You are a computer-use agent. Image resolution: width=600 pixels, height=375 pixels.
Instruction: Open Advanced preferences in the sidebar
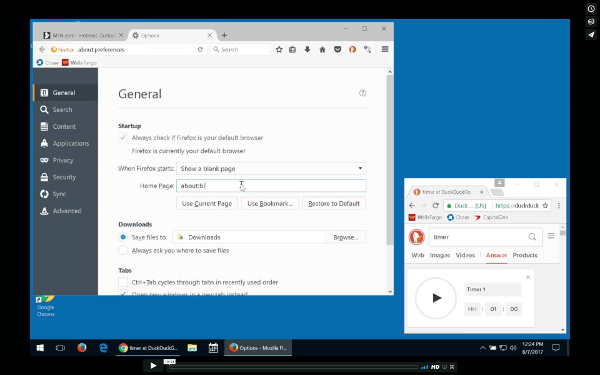point(65,210)
